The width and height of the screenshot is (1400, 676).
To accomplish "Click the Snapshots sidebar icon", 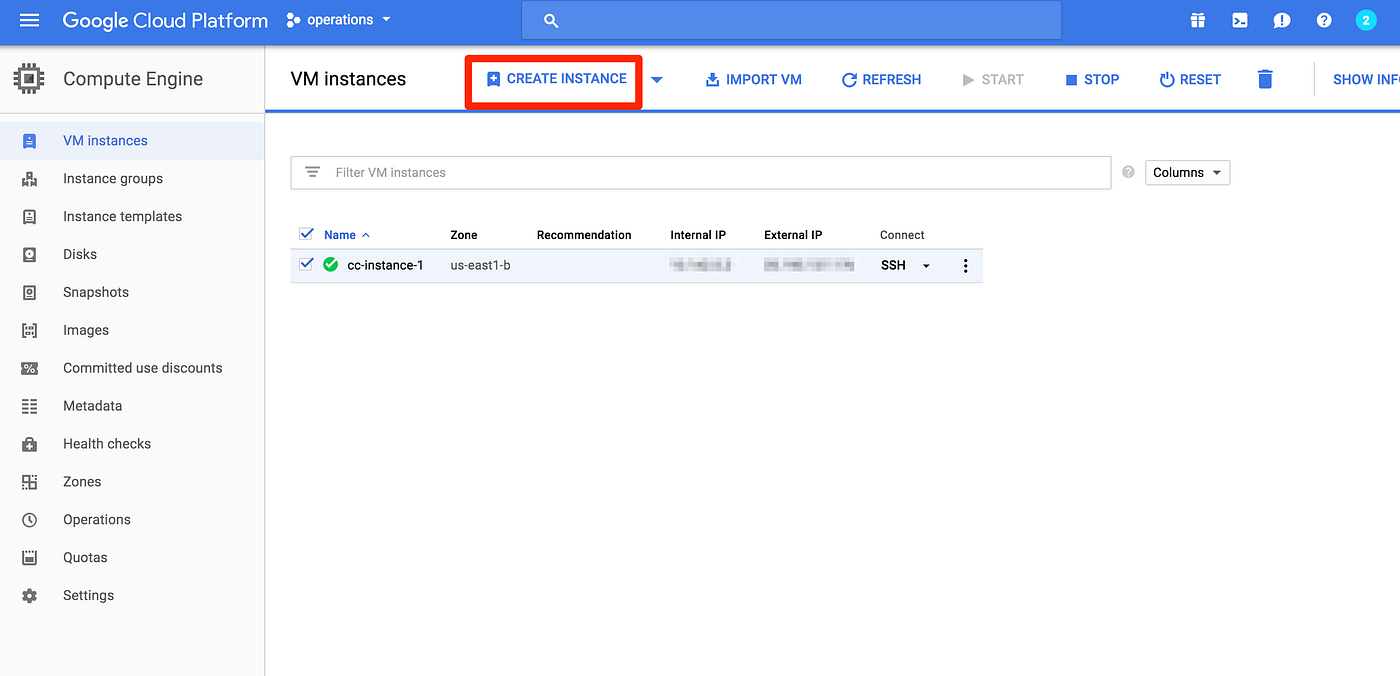I will [29, 293].
